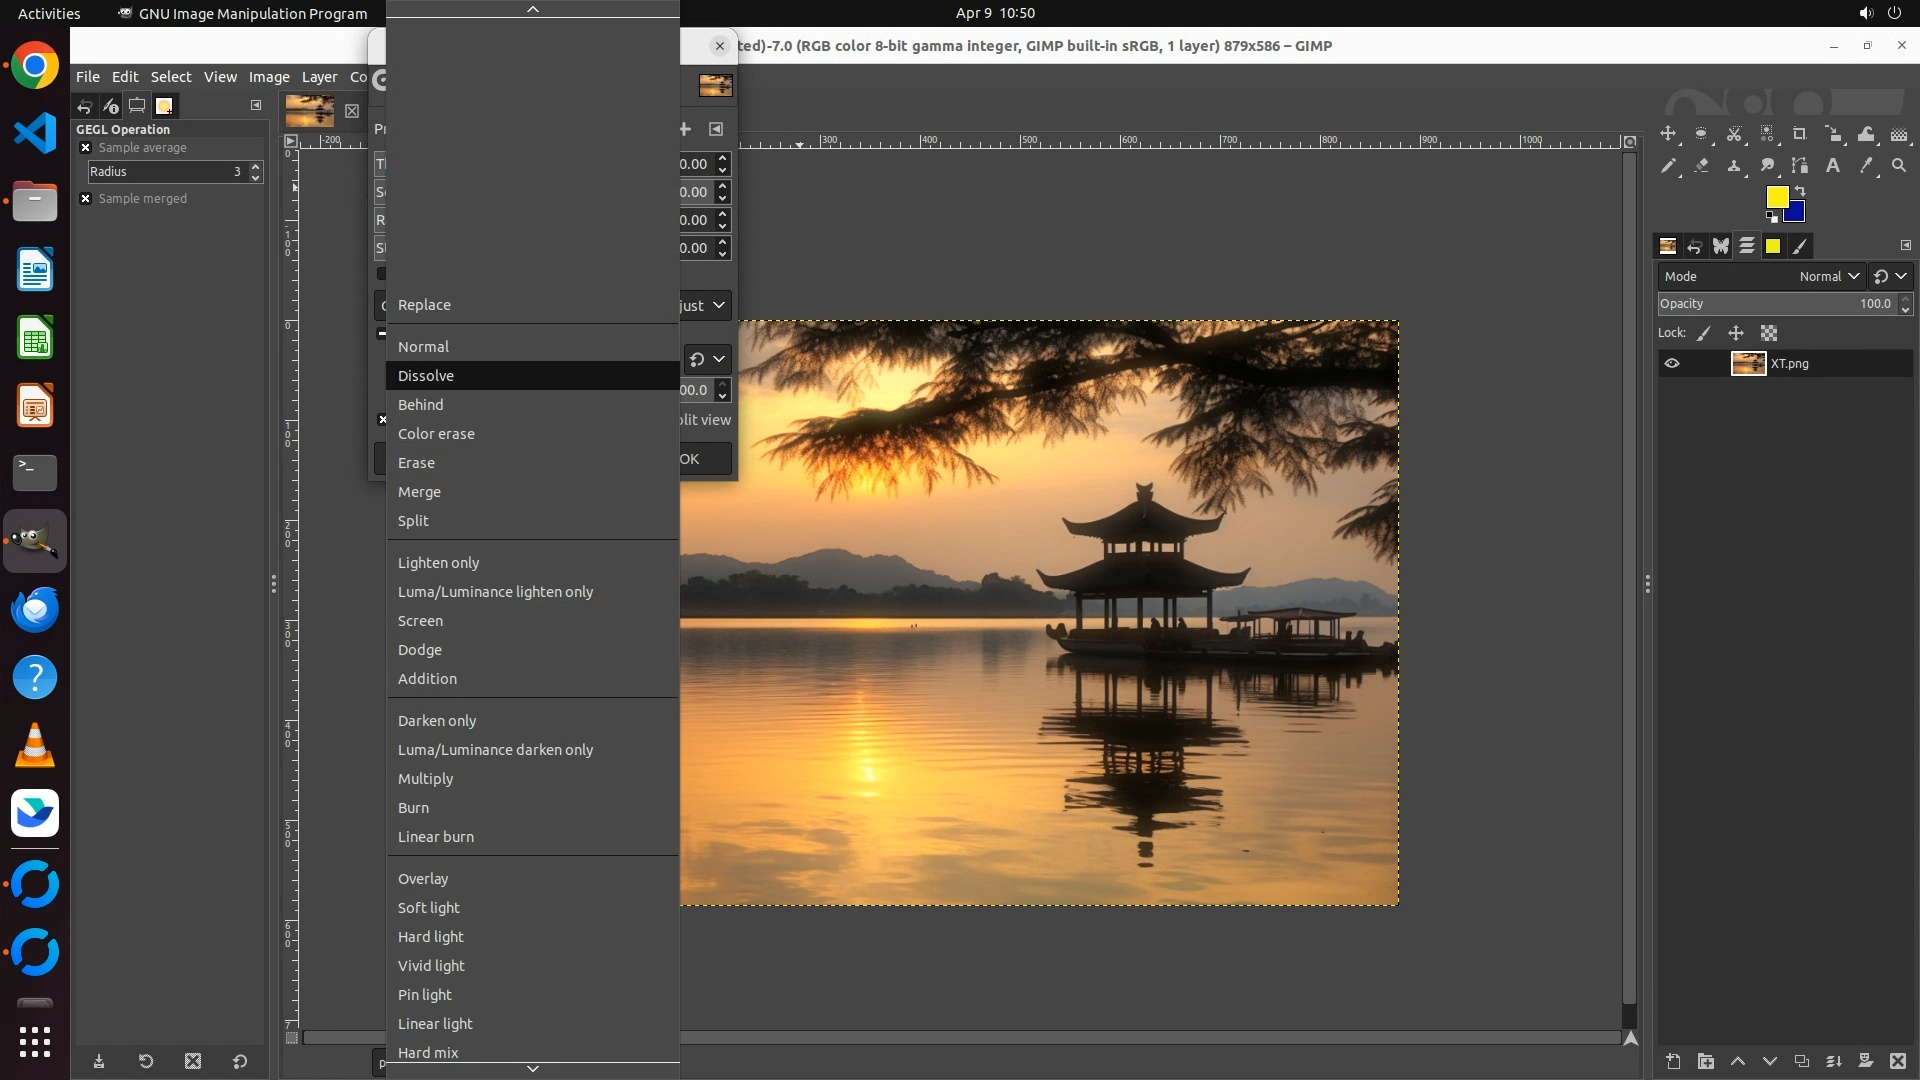Image resolution: width=1920 pixels, height=1080 pixels.
Task: Select the Clone stamp tool
Action: pos(1734,166)
